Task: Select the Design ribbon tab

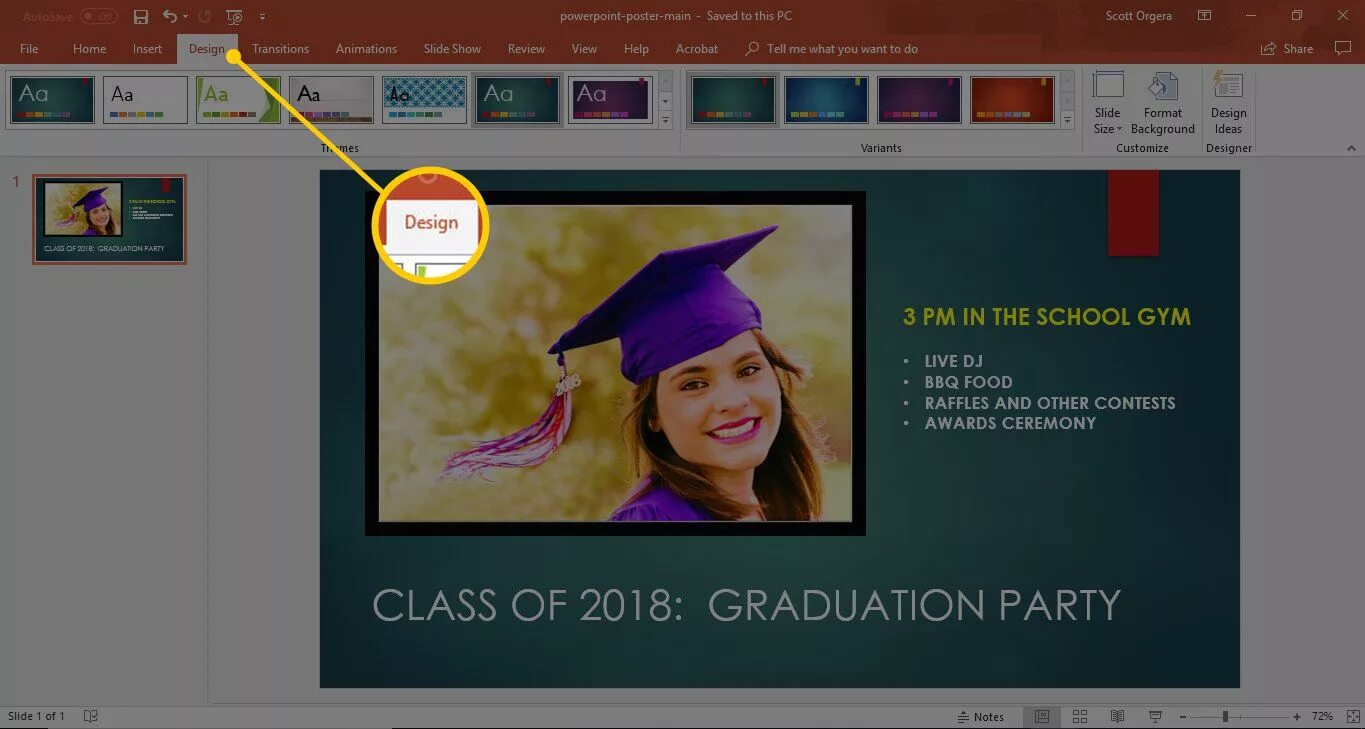Action: coord(207,49)
